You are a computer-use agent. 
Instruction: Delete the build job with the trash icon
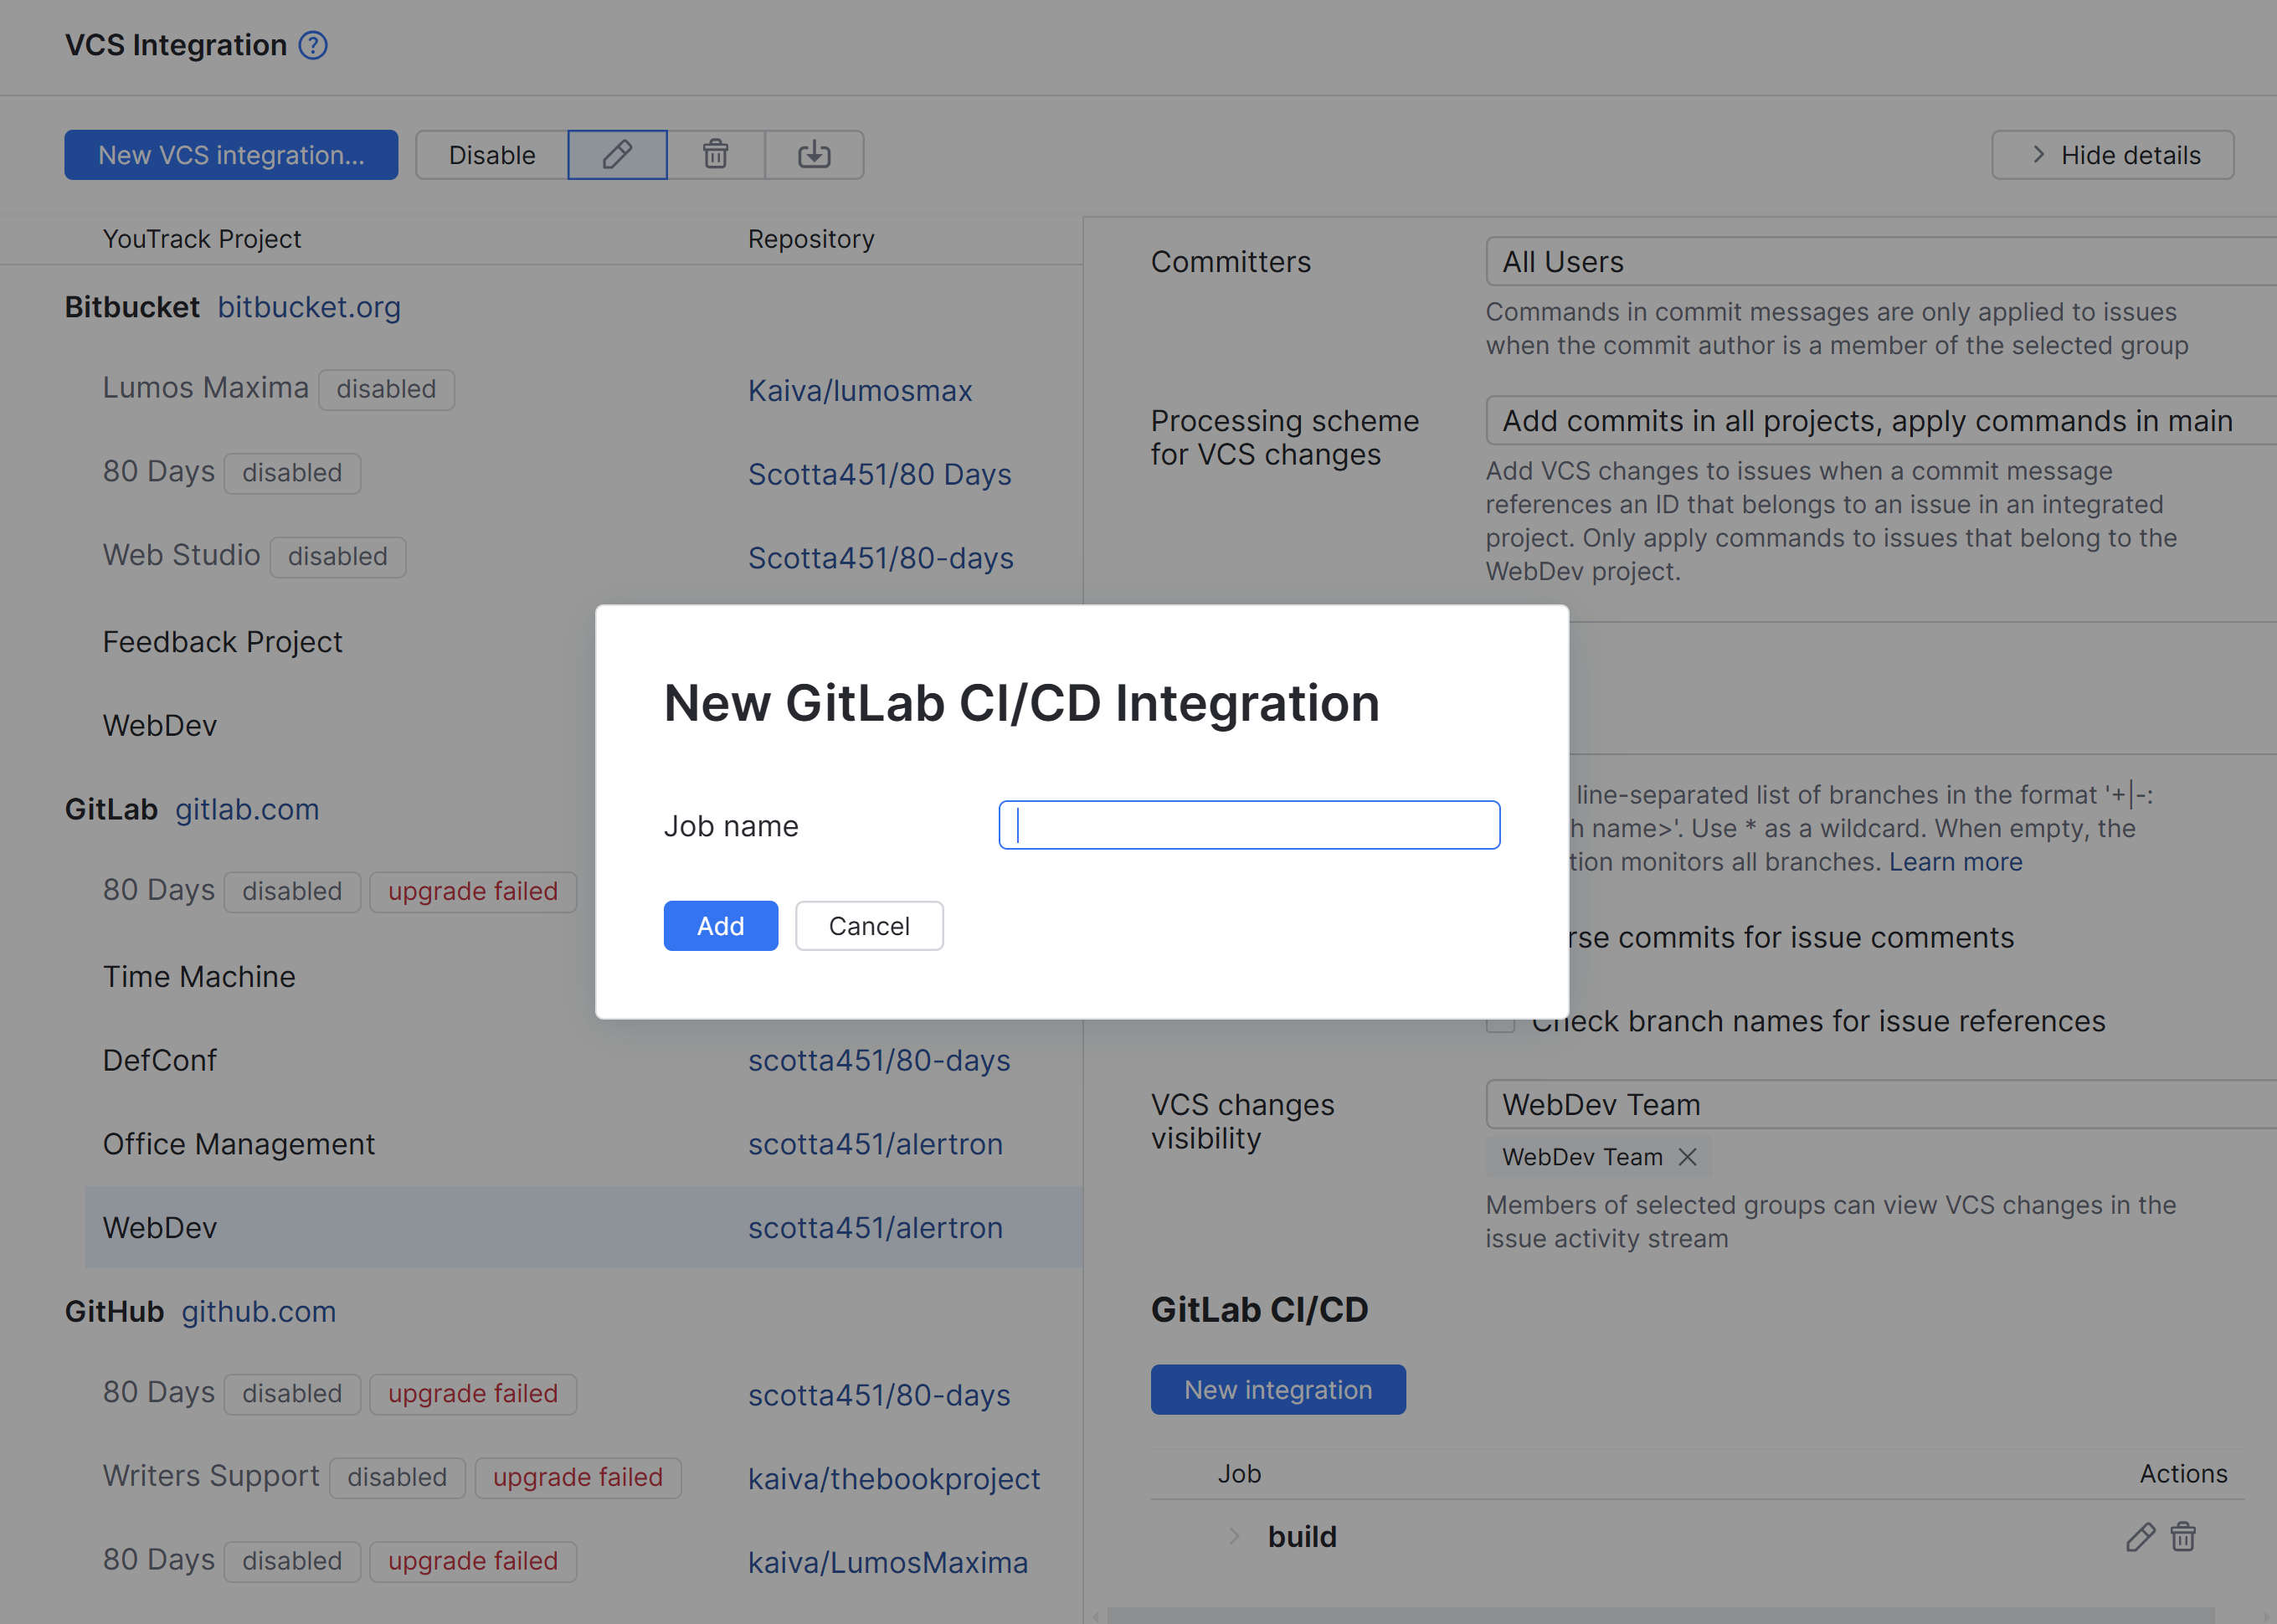tap(2183, 1537)
